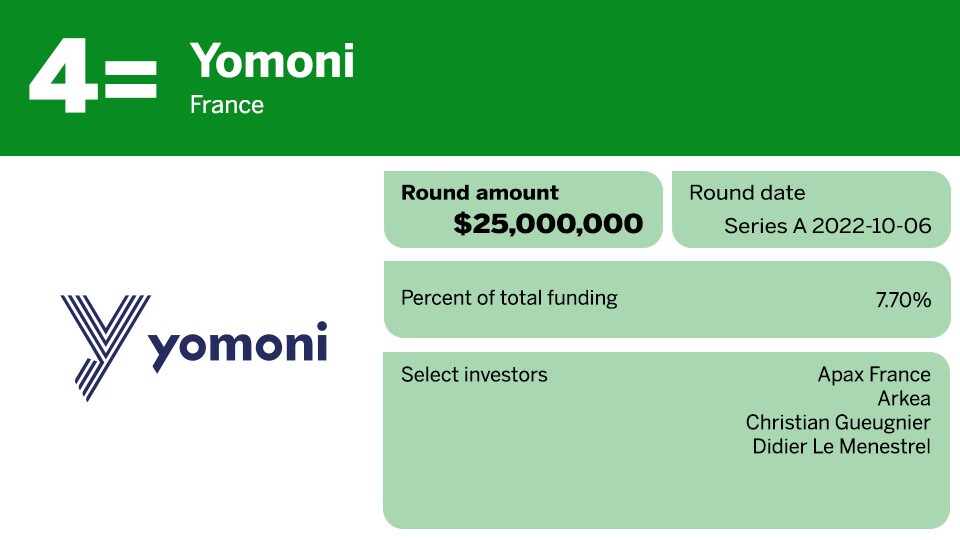The height and width of the screenshot is (540, 960).
Task: Click the Percent of total funding label
Action: tap(509, 298)
